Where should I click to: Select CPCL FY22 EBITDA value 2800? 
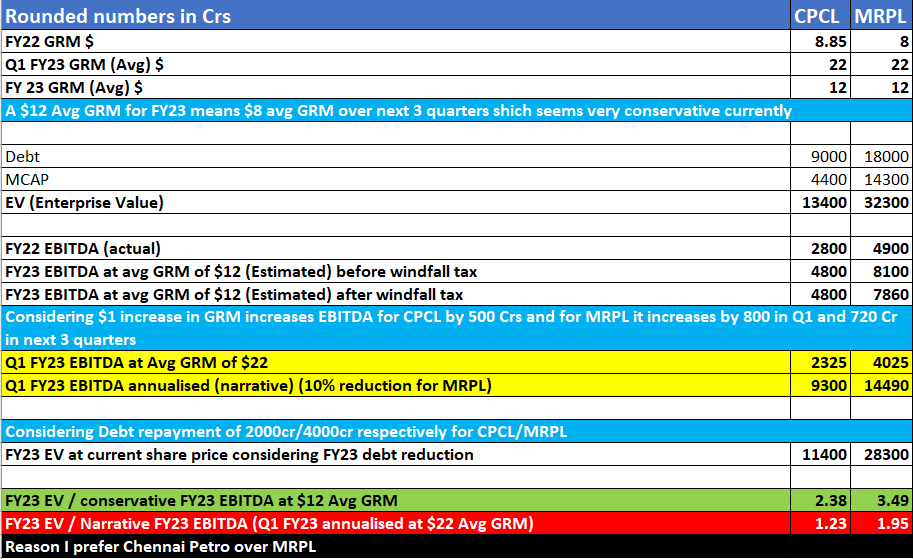pyautogui.click(x=820, y=248)
